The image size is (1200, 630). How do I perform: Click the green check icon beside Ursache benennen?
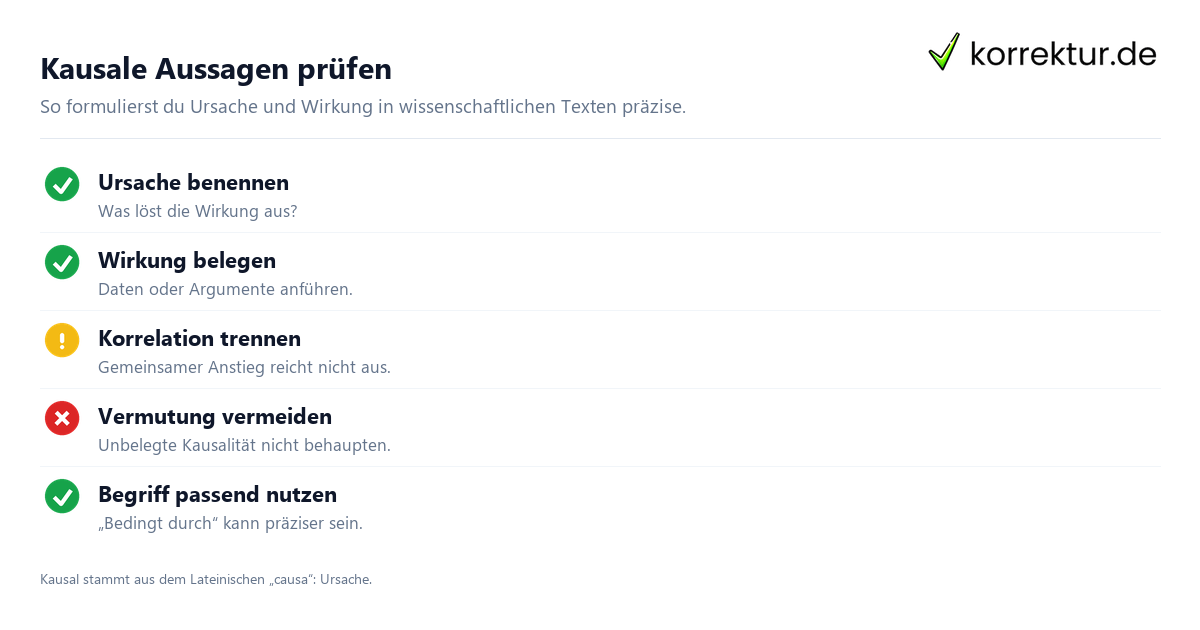click(62, 184)
